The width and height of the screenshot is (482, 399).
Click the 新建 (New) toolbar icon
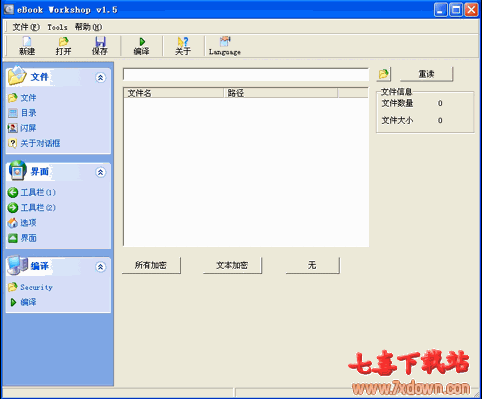(27, 46)
